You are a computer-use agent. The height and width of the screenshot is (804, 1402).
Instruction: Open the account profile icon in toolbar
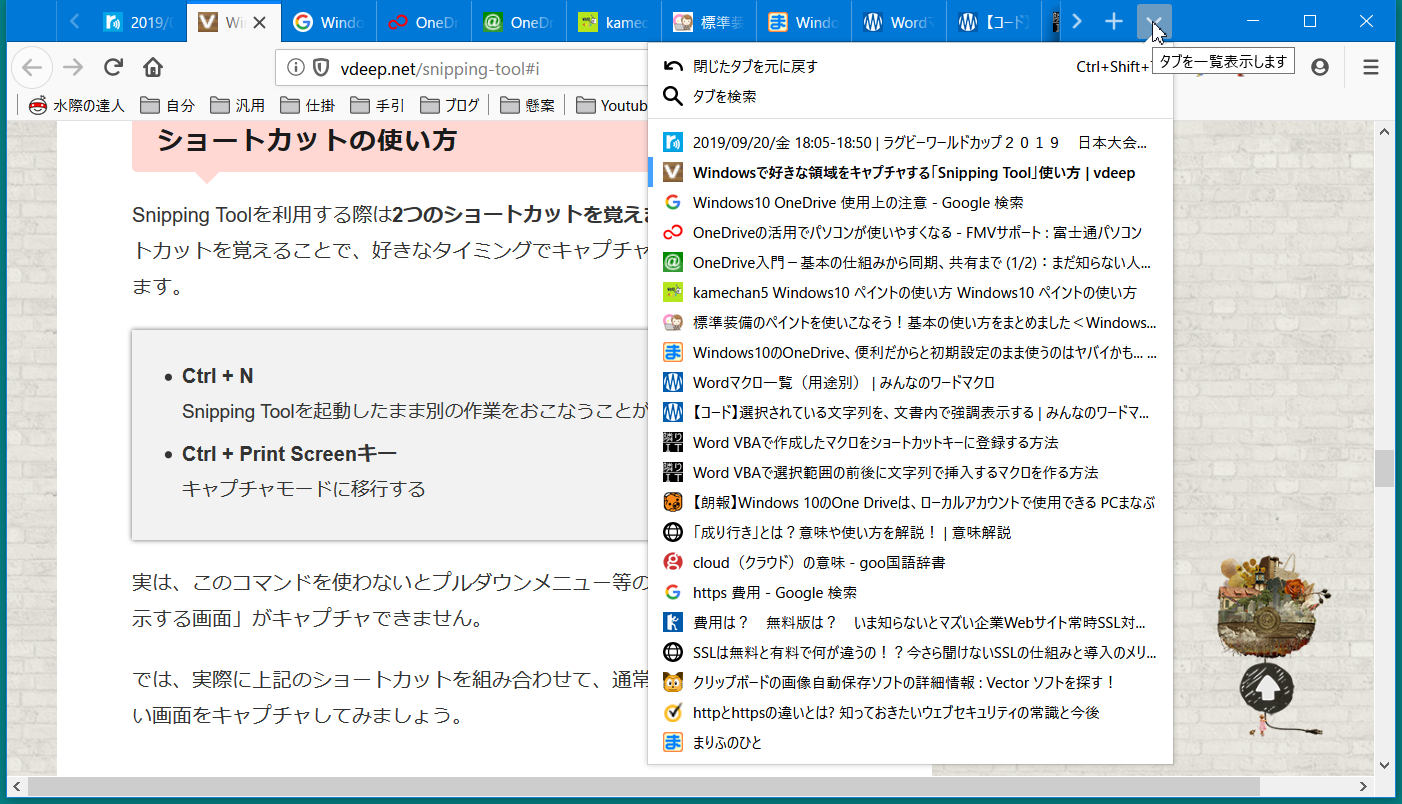[1319, 67]
